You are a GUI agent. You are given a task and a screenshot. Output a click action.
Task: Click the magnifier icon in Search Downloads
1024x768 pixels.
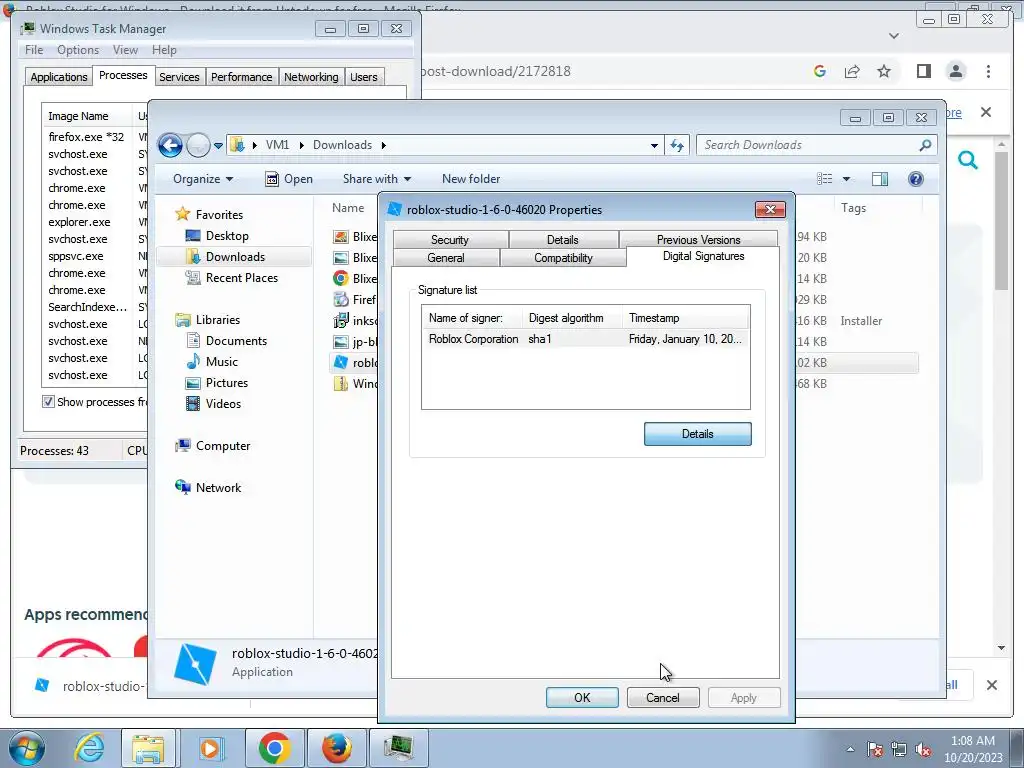pos(925,145)
